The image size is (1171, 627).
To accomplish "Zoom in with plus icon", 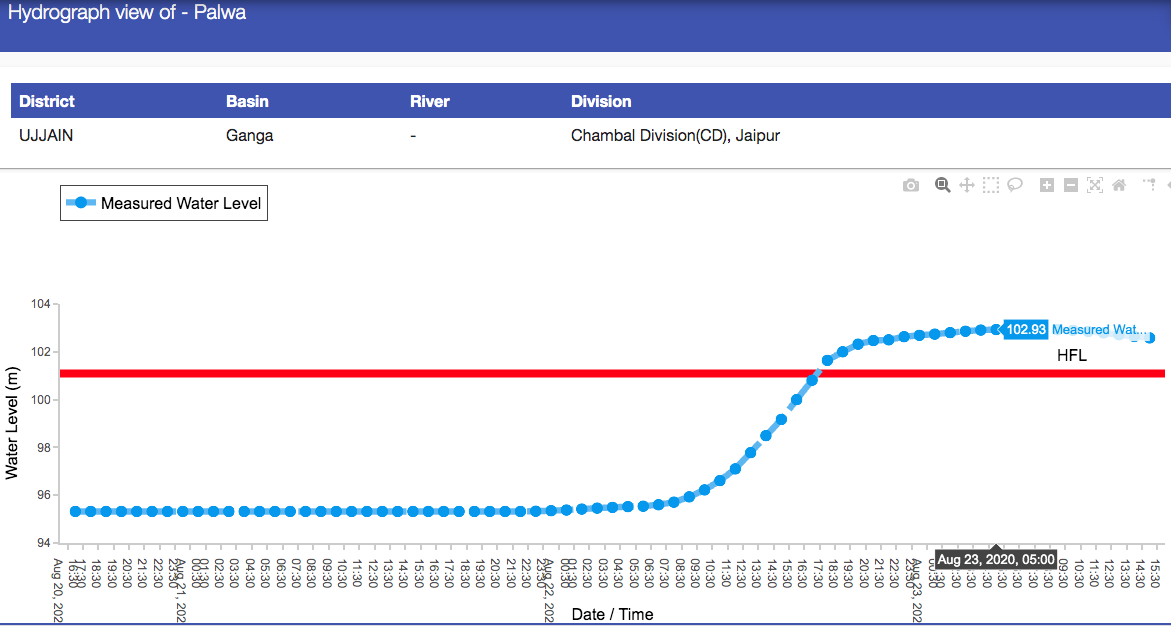I will coord(1047,185).
